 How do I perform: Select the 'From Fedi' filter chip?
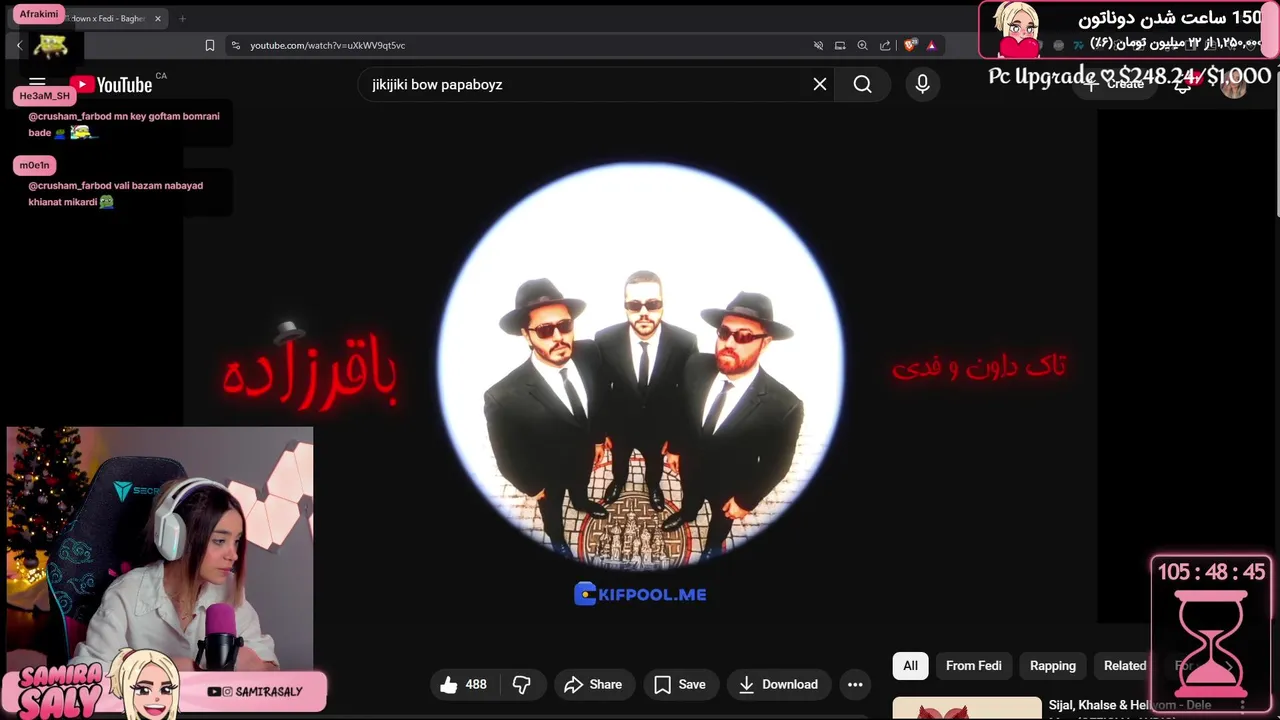click(x=973, y=665)
